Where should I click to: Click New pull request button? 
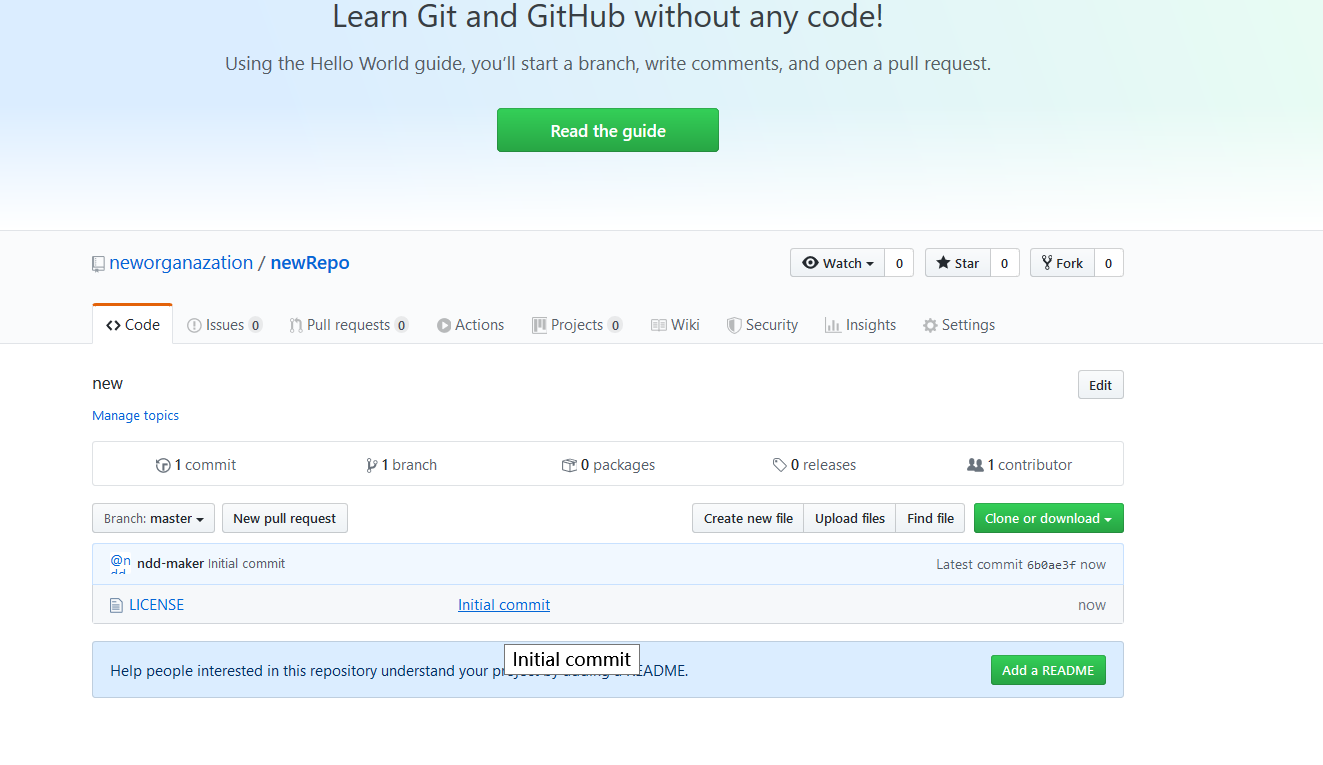pyautogui.click(x=285, y=518)
